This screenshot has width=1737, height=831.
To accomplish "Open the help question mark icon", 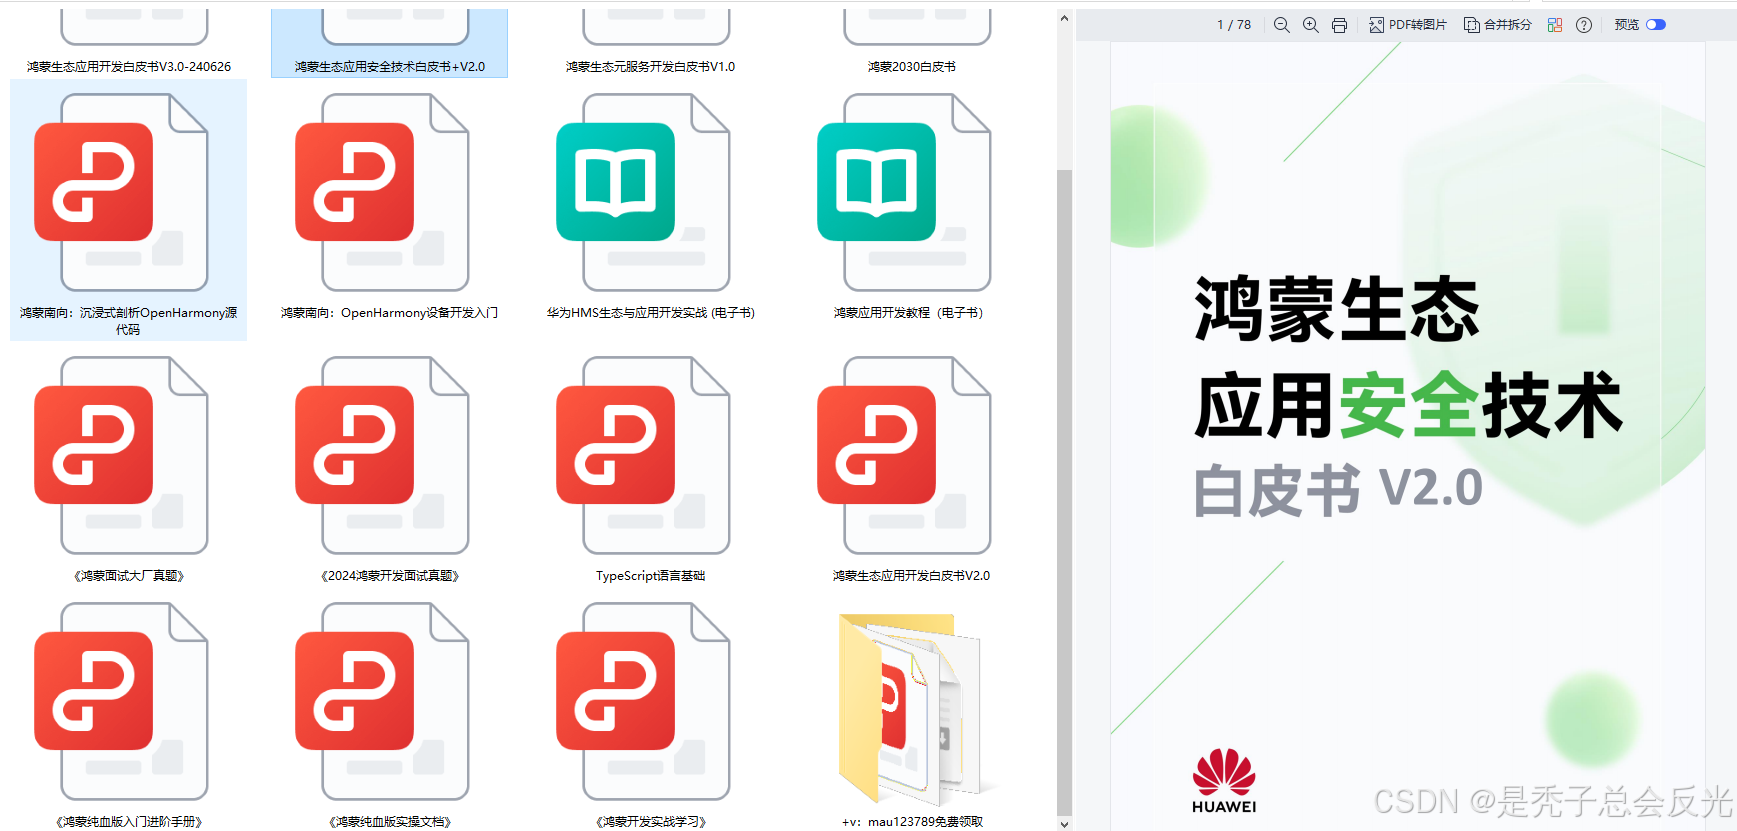I will (x=1584, y=25).
